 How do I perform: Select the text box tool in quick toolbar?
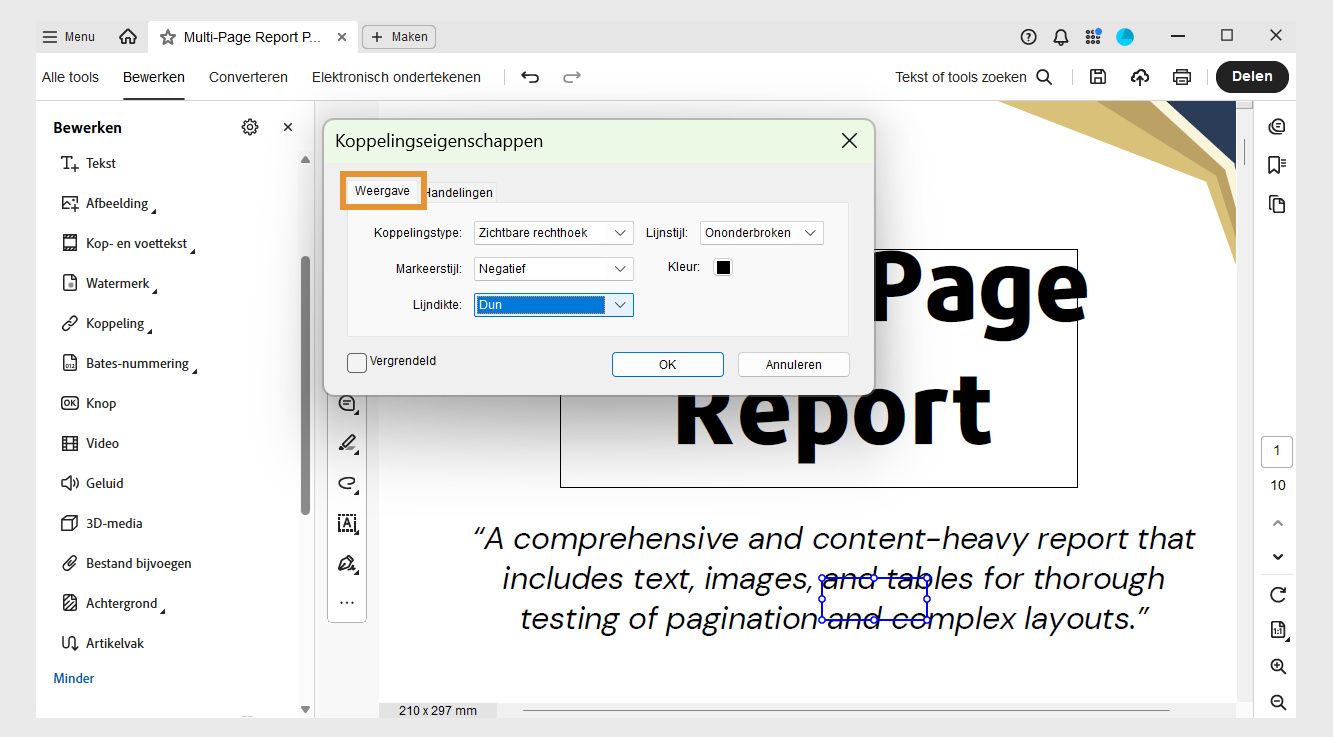pos(347,523)
